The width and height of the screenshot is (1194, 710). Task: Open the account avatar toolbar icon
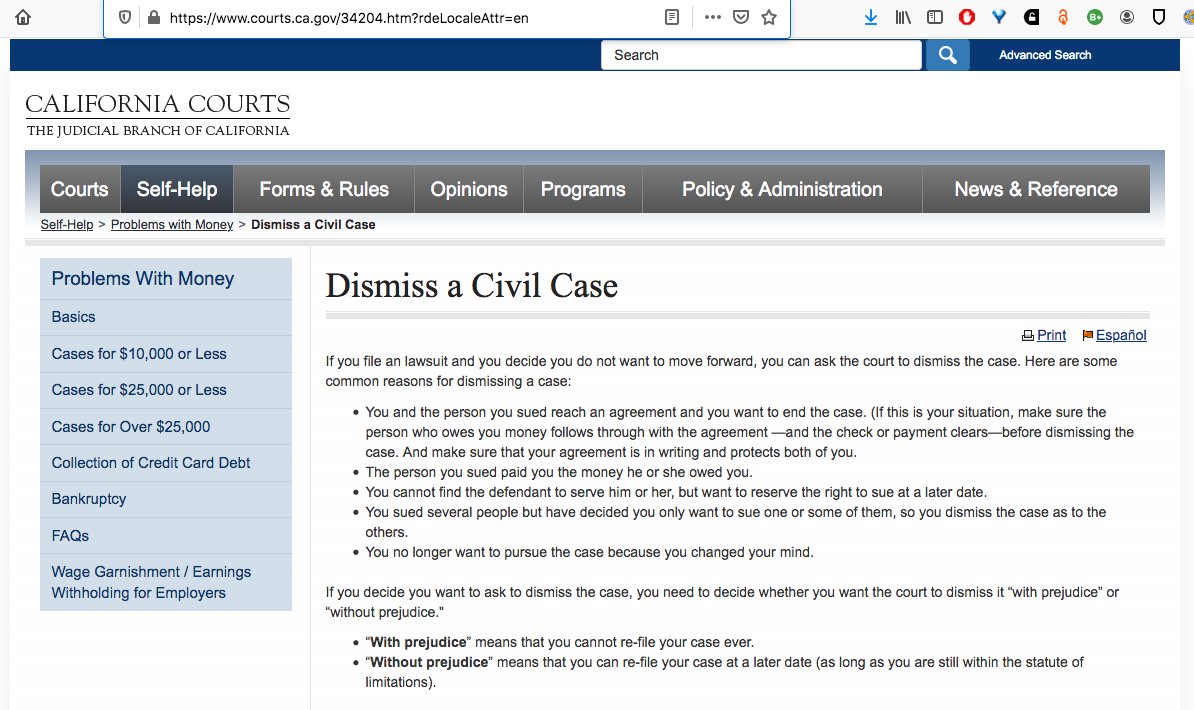[1127, 17]
